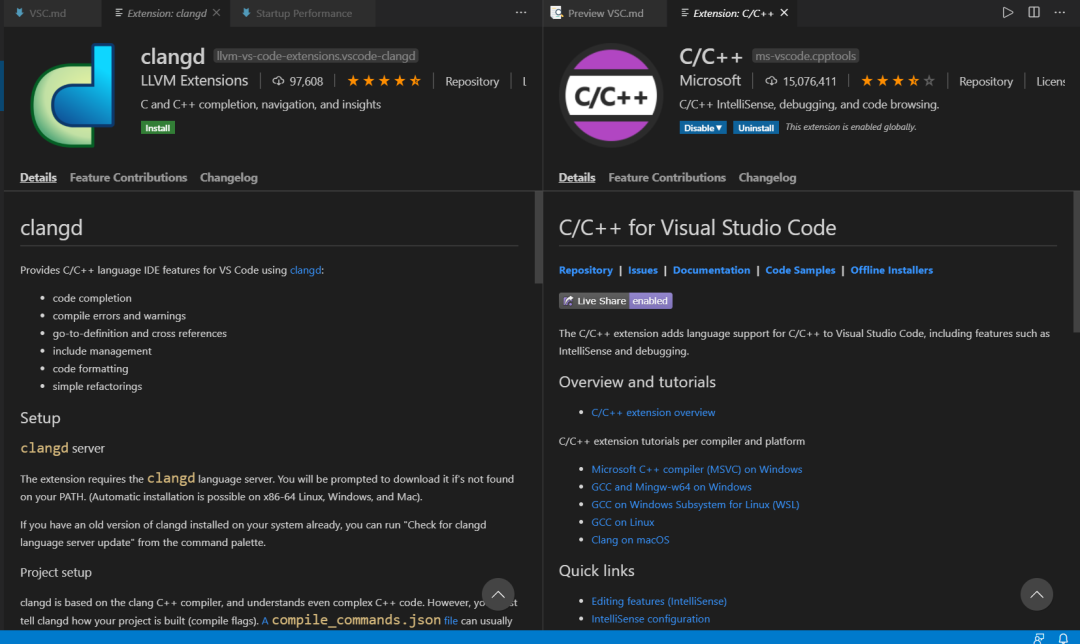Open the C/C++ License link
Image resolution: width=1080 pixels, height=644 pixels.
(1050, 81)
